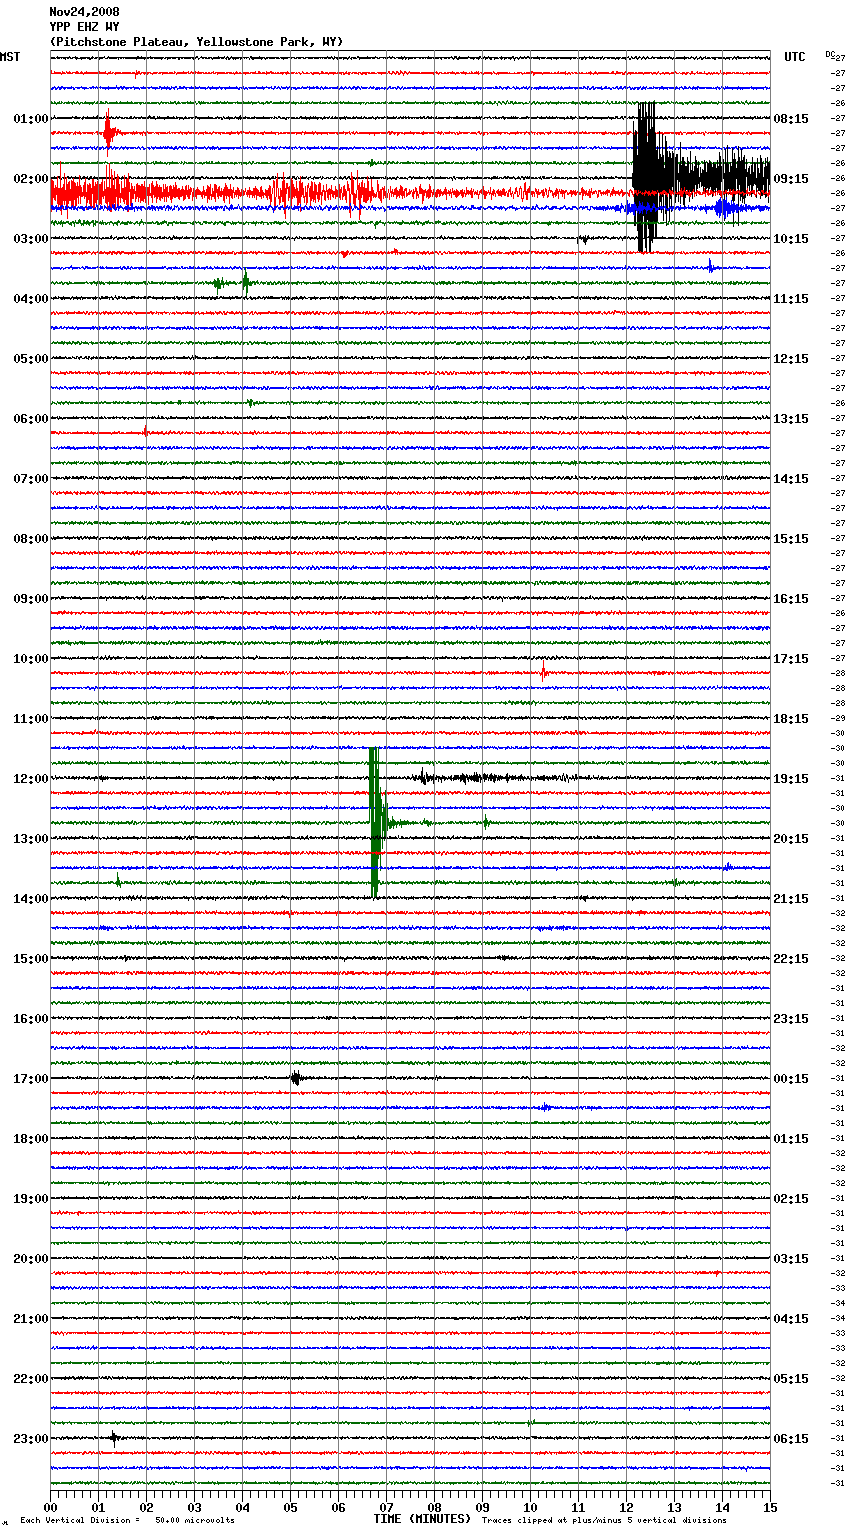The image size is (850, 1534).
Task: Select the 23:00 MST row label
Action: pyautogui.click(x=30, y=1439)
